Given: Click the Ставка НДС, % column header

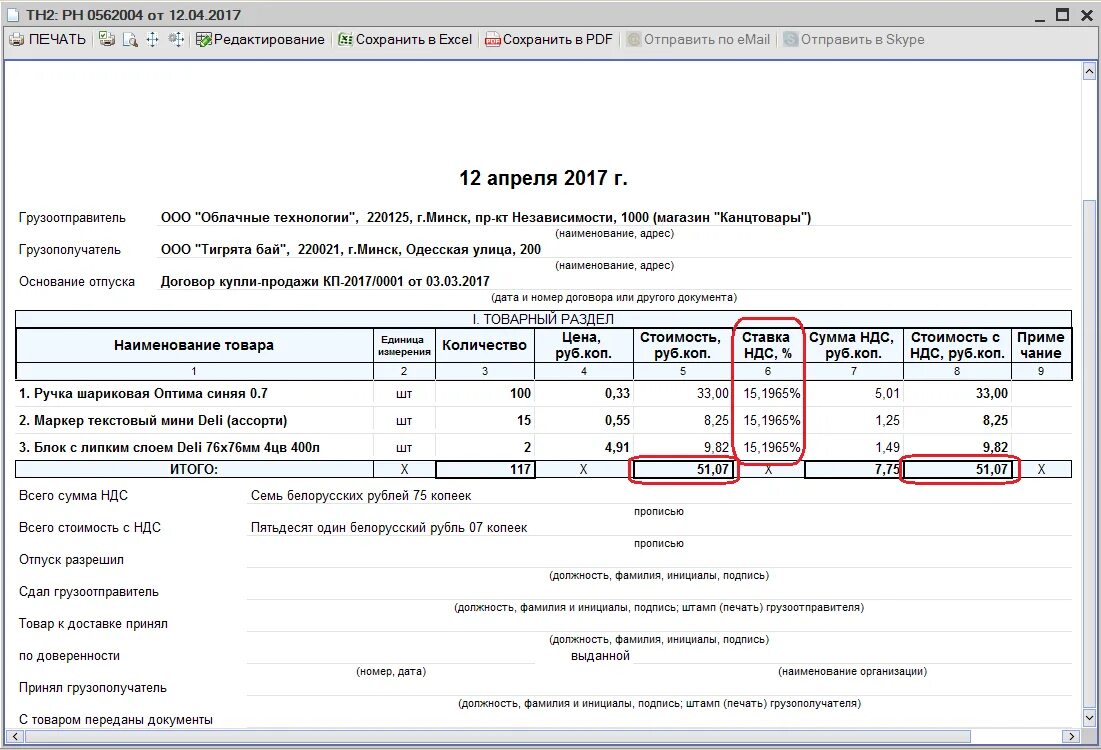Looking at the screenshot, I should click(x=767, y=345).
